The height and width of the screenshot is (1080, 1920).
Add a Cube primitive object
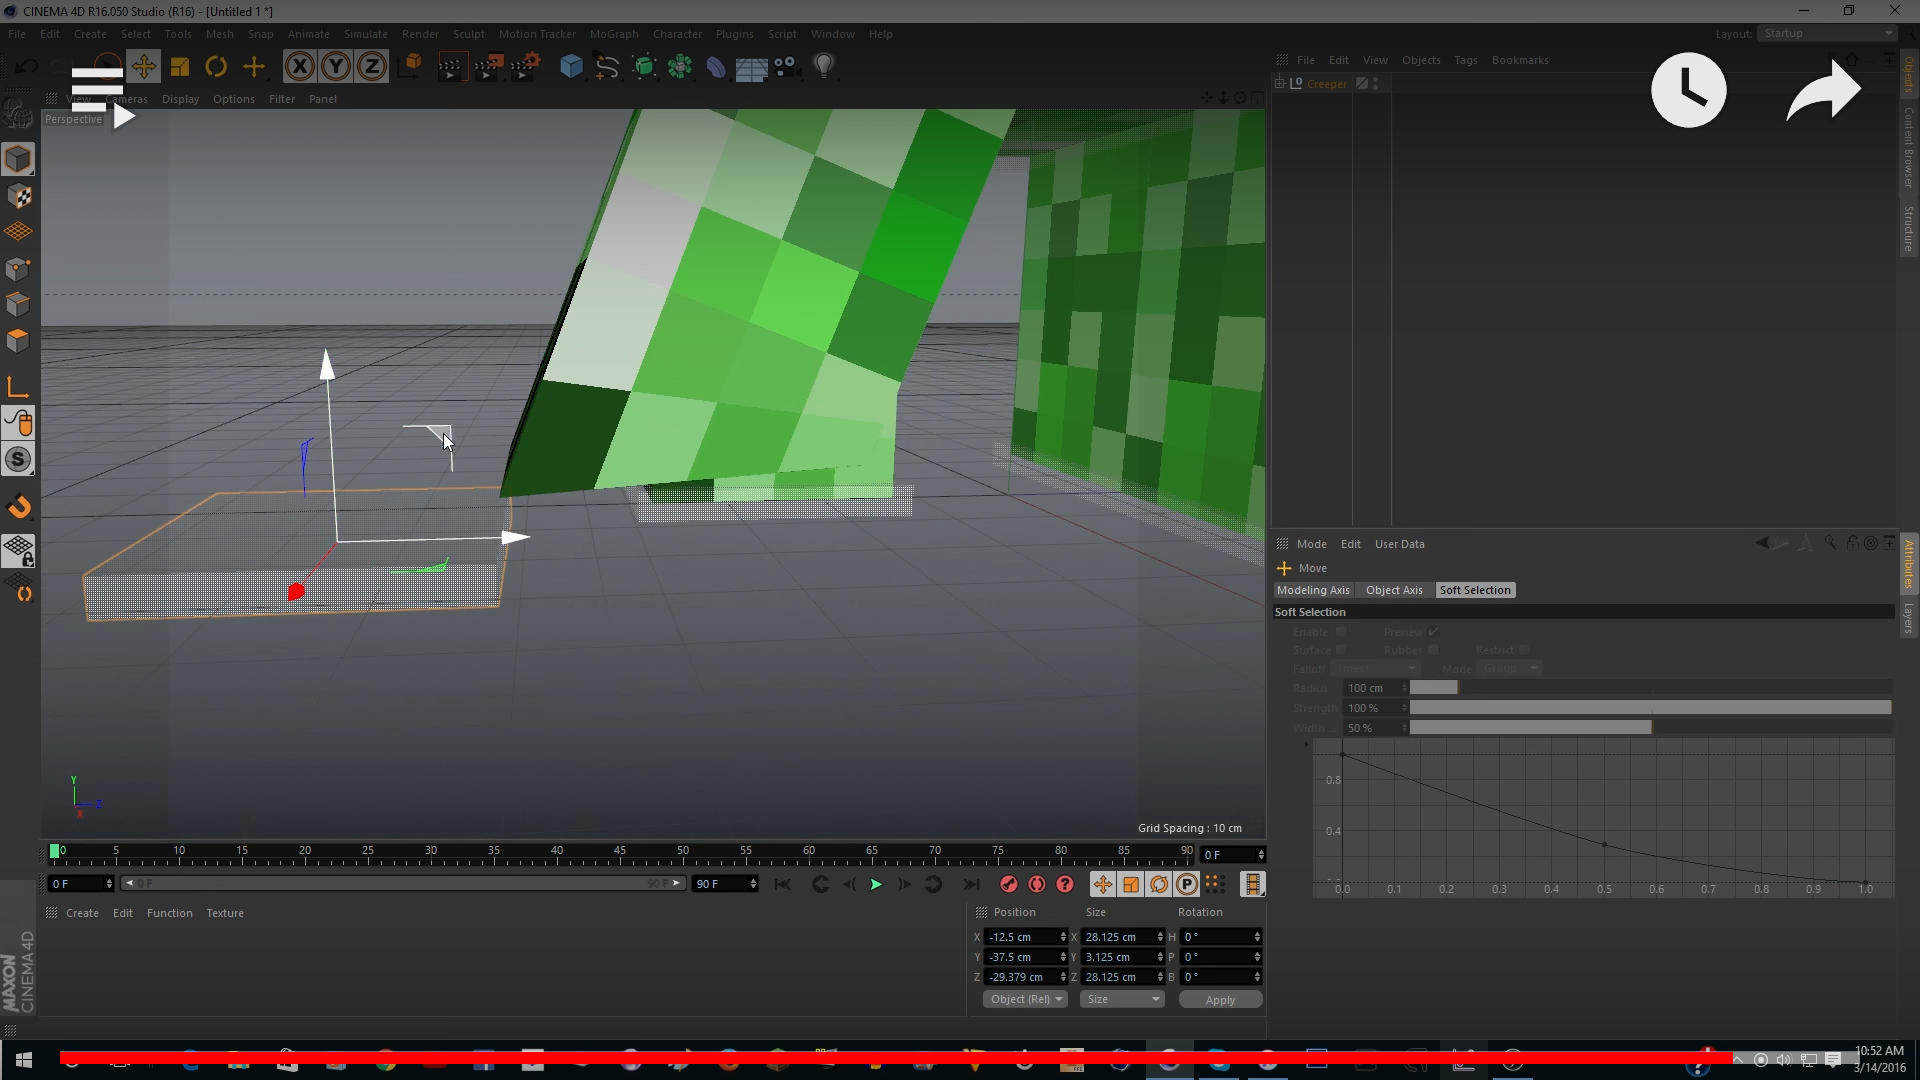pyautogui.click(x=571, y=67)
